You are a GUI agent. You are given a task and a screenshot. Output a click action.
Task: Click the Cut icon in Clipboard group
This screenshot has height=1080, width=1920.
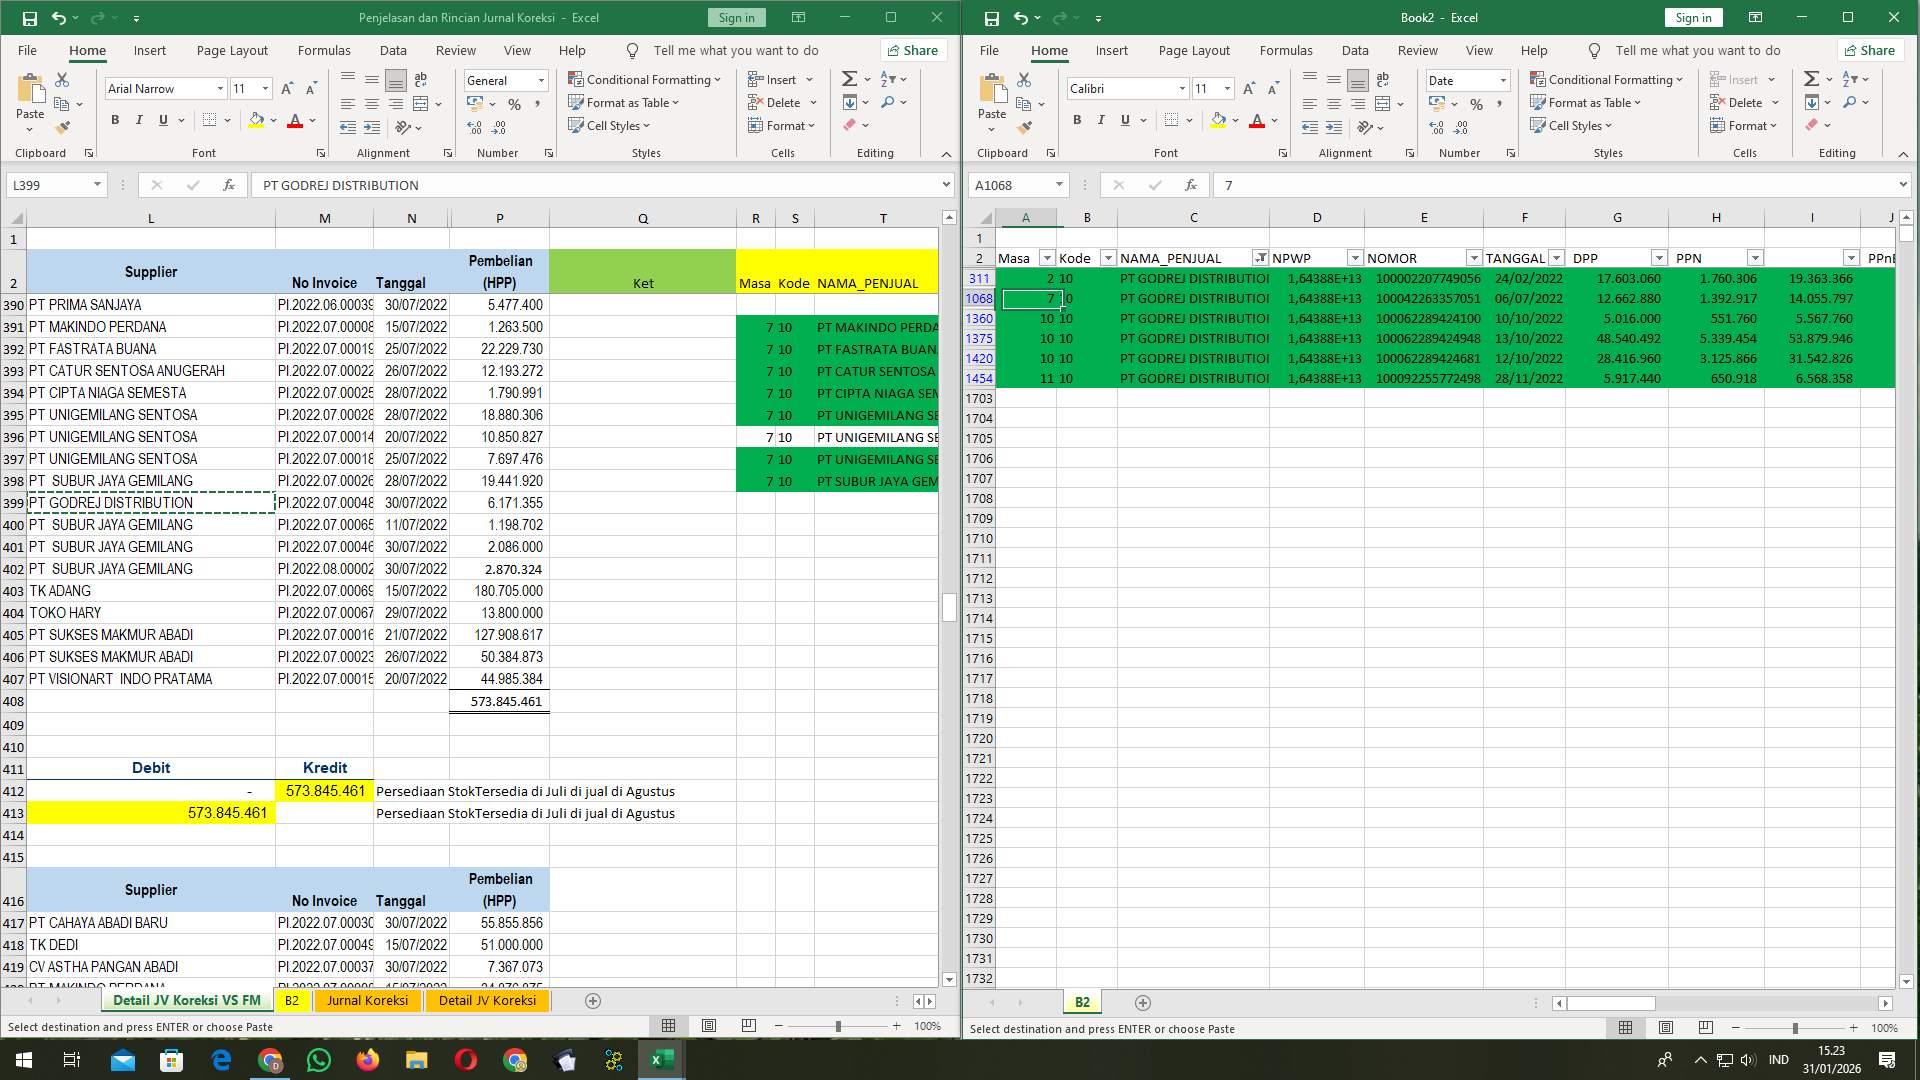(x=62, y=79)
